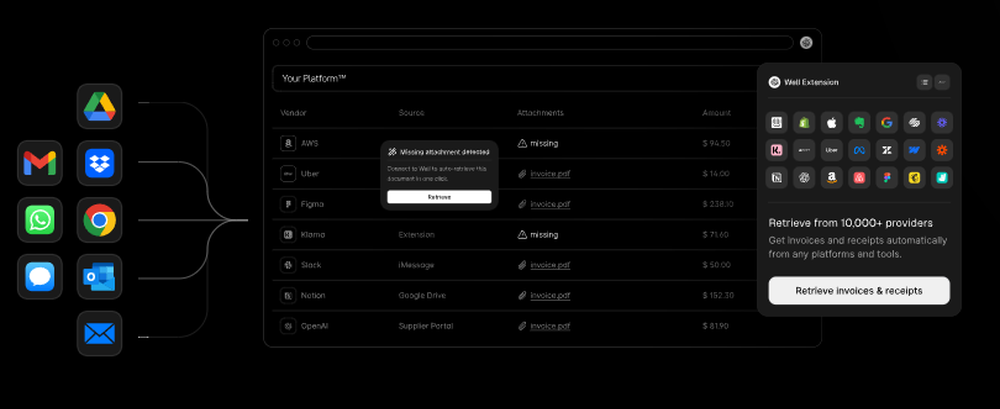Pick the Apple logo in the extension grid
Viewport: 1000px width, 409px height.
pyautogui.click(x=832, y=123)
